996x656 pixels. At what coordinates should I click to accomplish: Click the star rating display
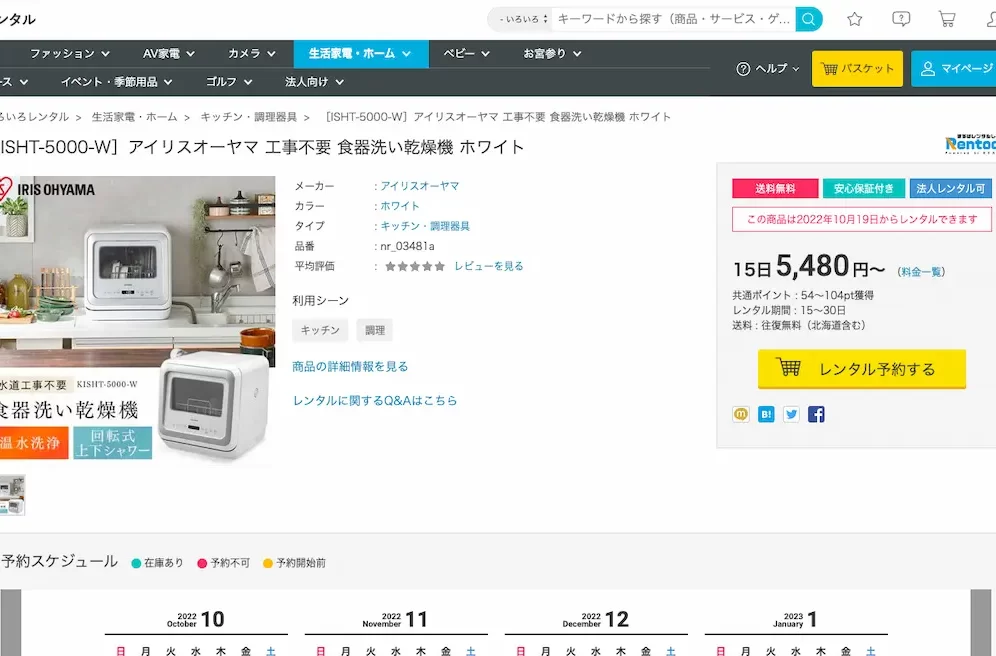[x=415, y=266]
